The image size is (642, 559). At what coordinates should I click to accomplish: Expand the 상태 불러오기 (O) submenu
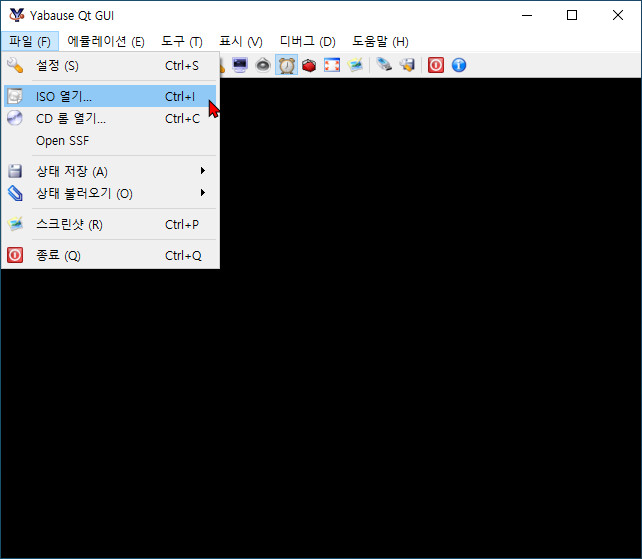point(110,193)
